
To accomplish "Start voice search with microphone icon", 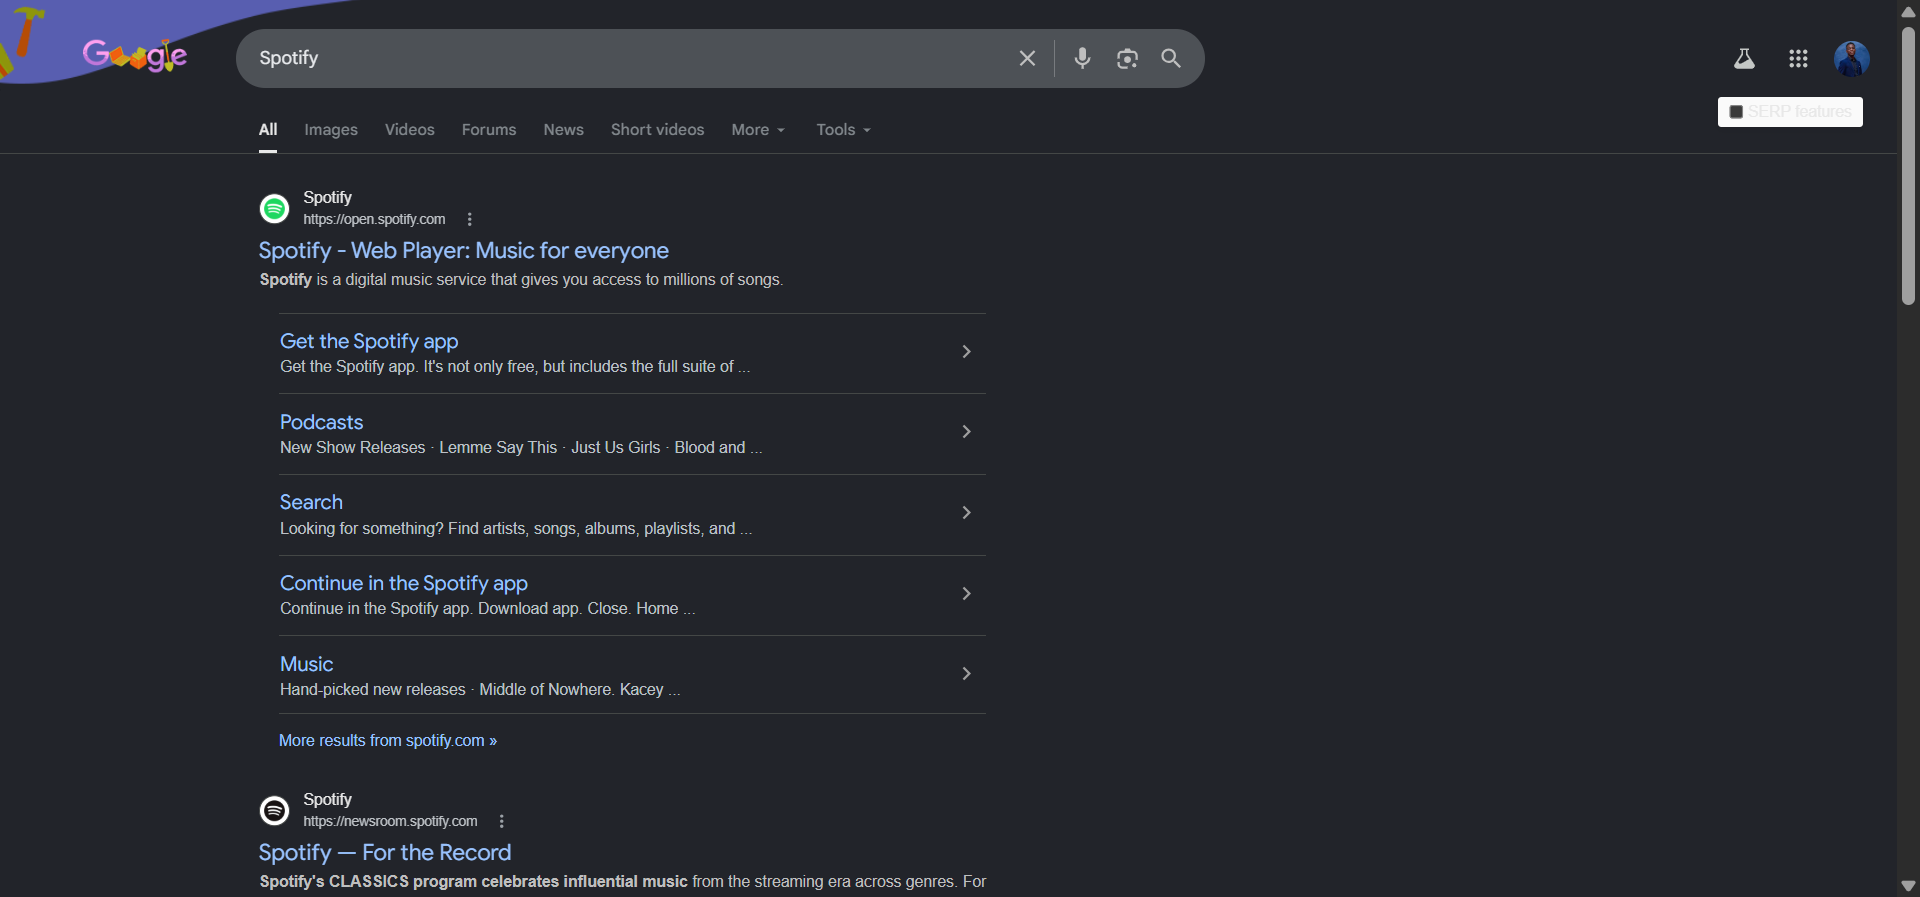I will point(1082,58).
